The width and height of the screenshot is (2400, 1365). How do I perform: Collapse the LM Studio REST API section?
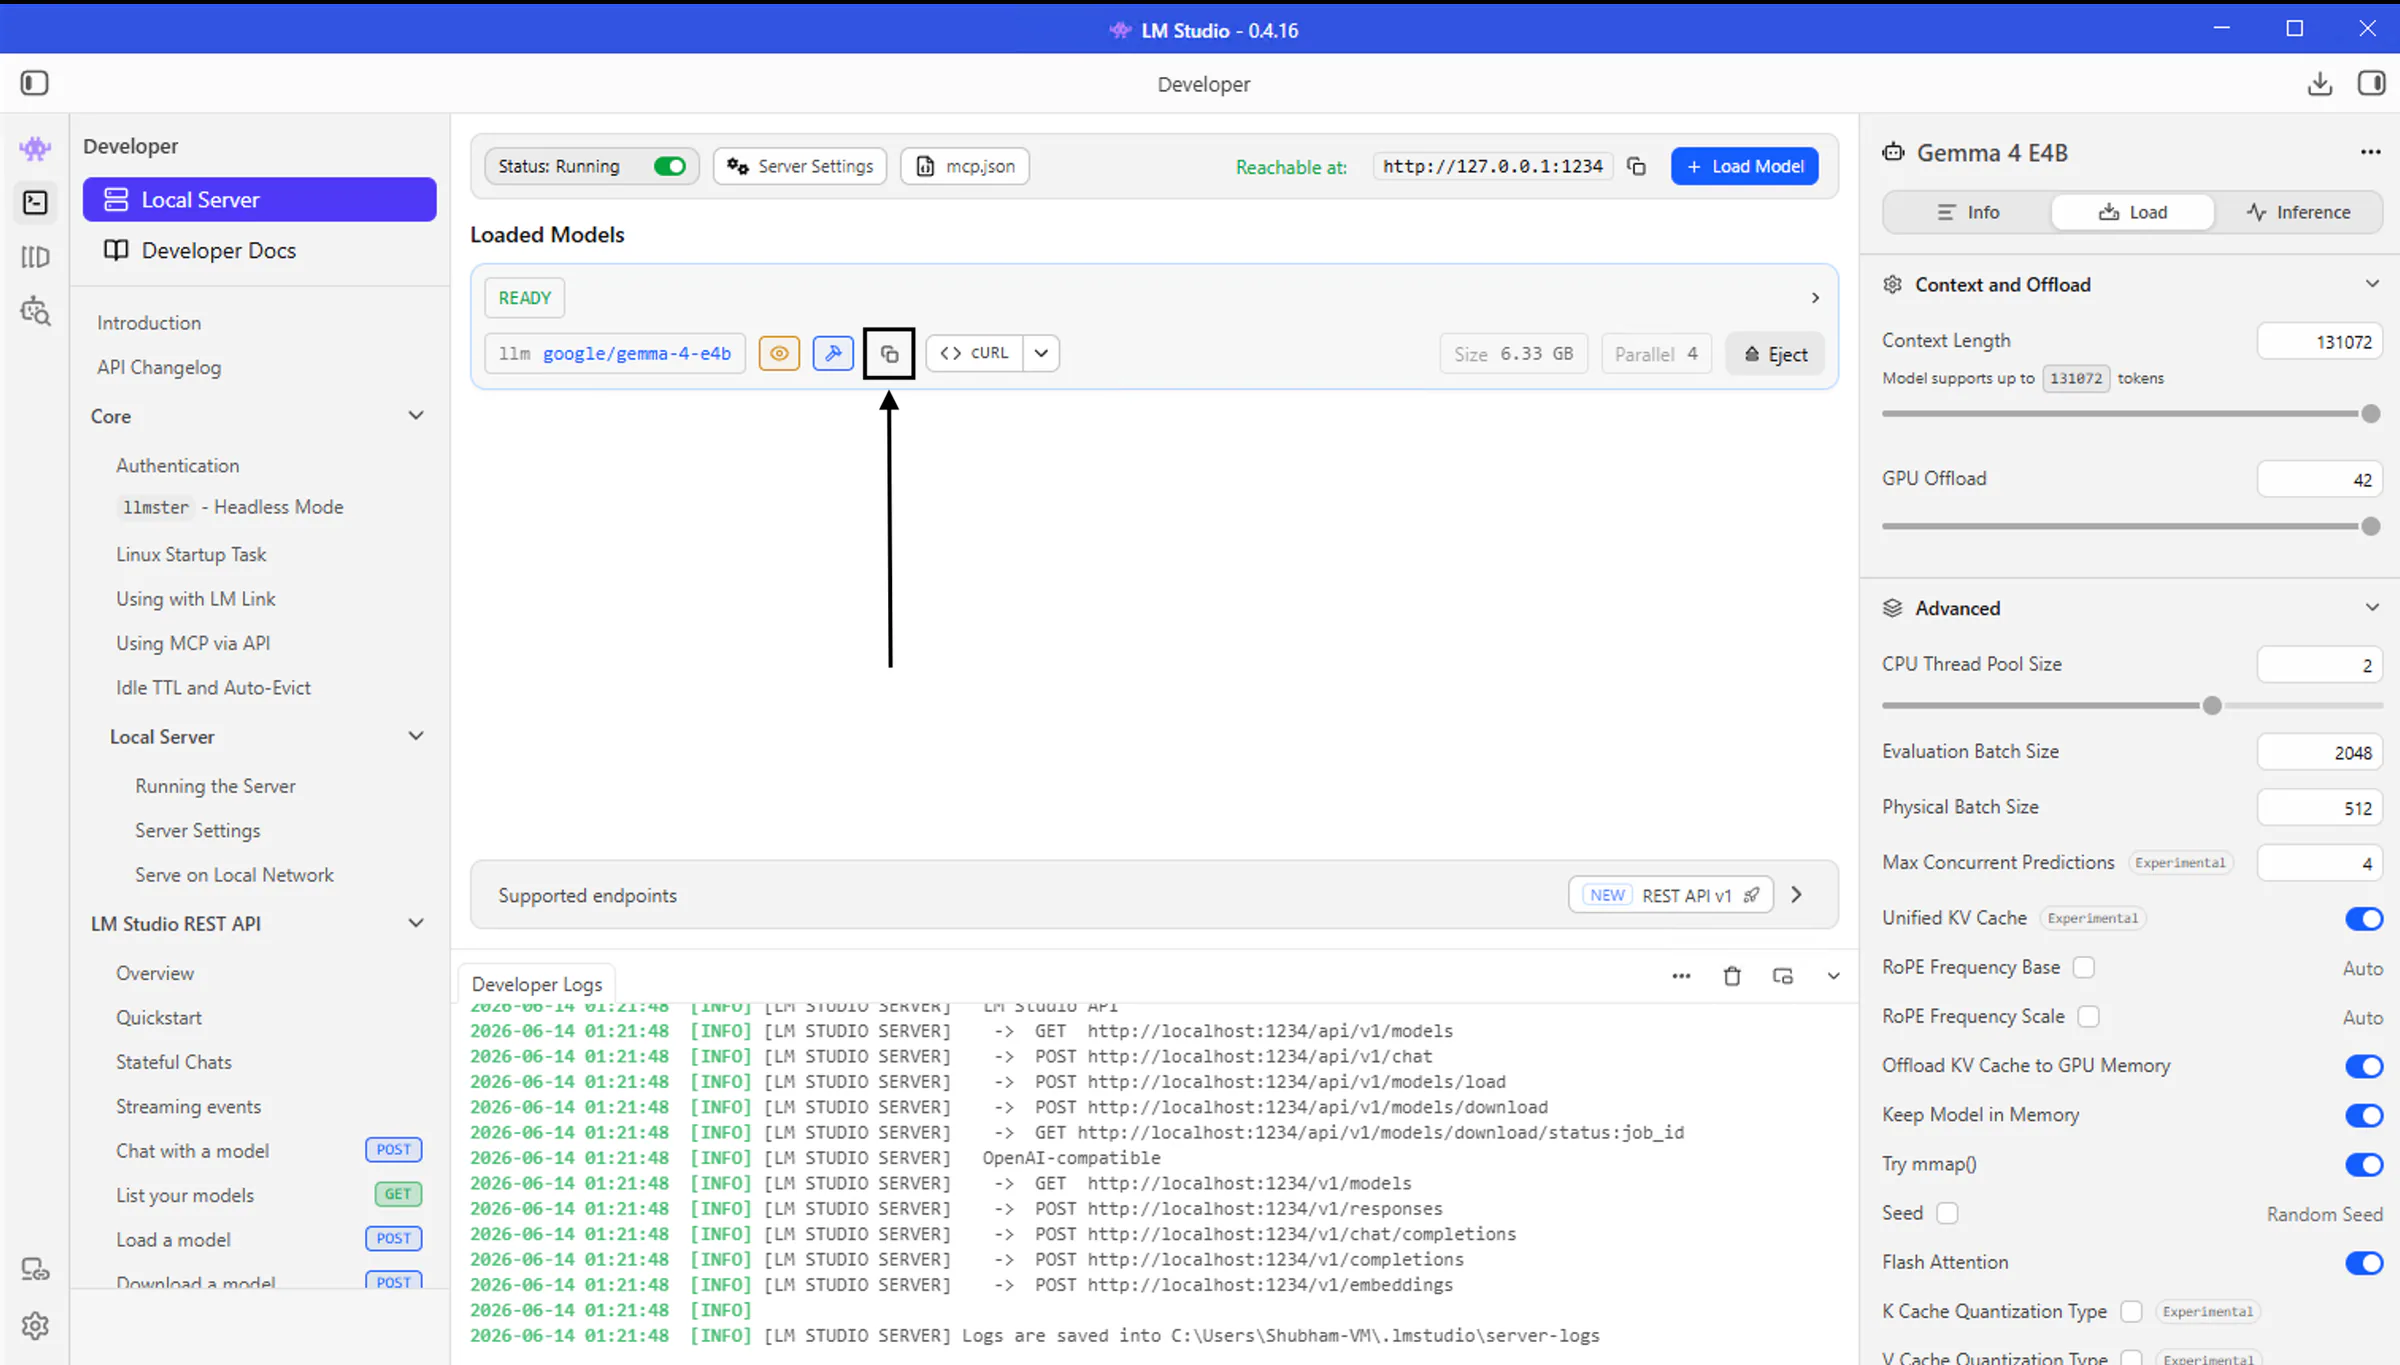tap(416, 923)
